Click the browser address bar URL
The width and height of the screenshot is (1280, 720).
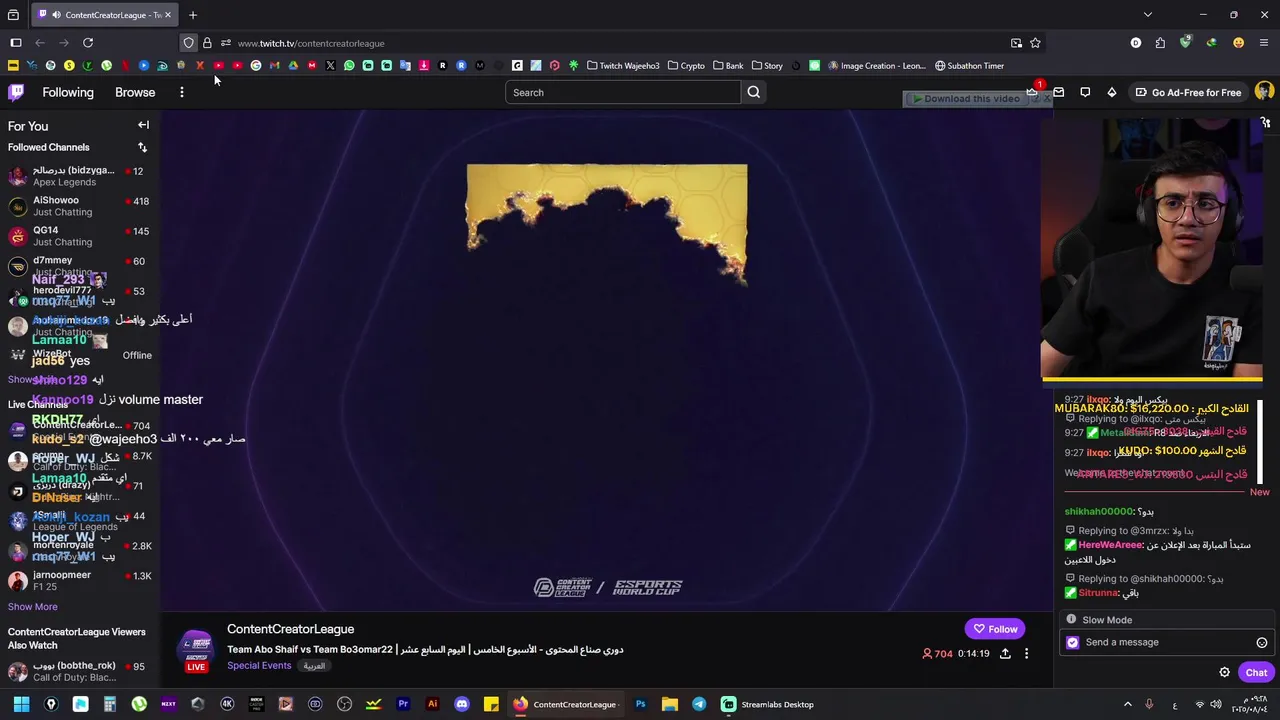point(311,43)
